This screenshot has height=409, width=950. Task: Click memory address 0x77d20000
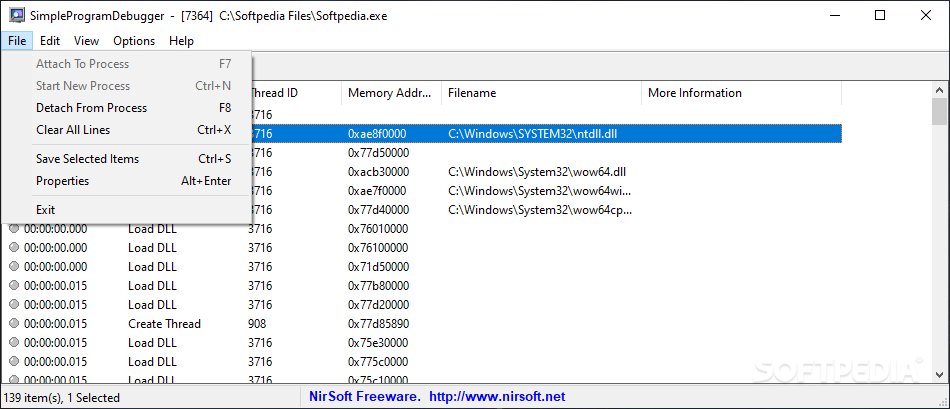click(378, 304)
